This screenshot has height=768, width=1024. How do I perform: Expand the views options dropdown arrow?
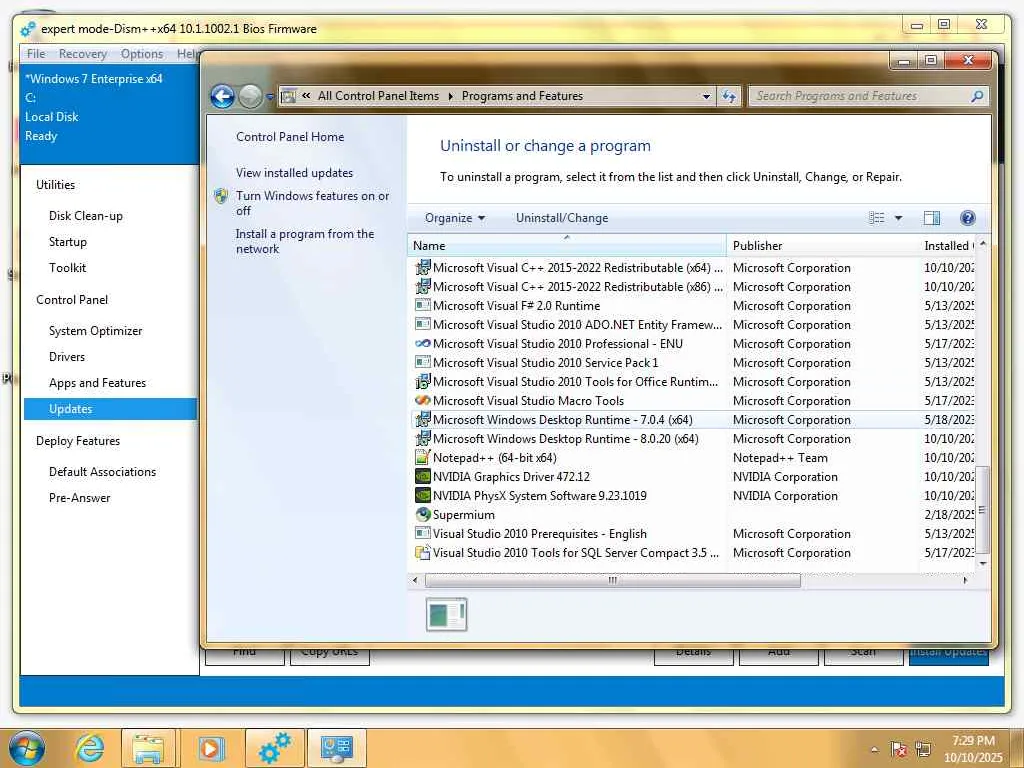coord(898,218)
